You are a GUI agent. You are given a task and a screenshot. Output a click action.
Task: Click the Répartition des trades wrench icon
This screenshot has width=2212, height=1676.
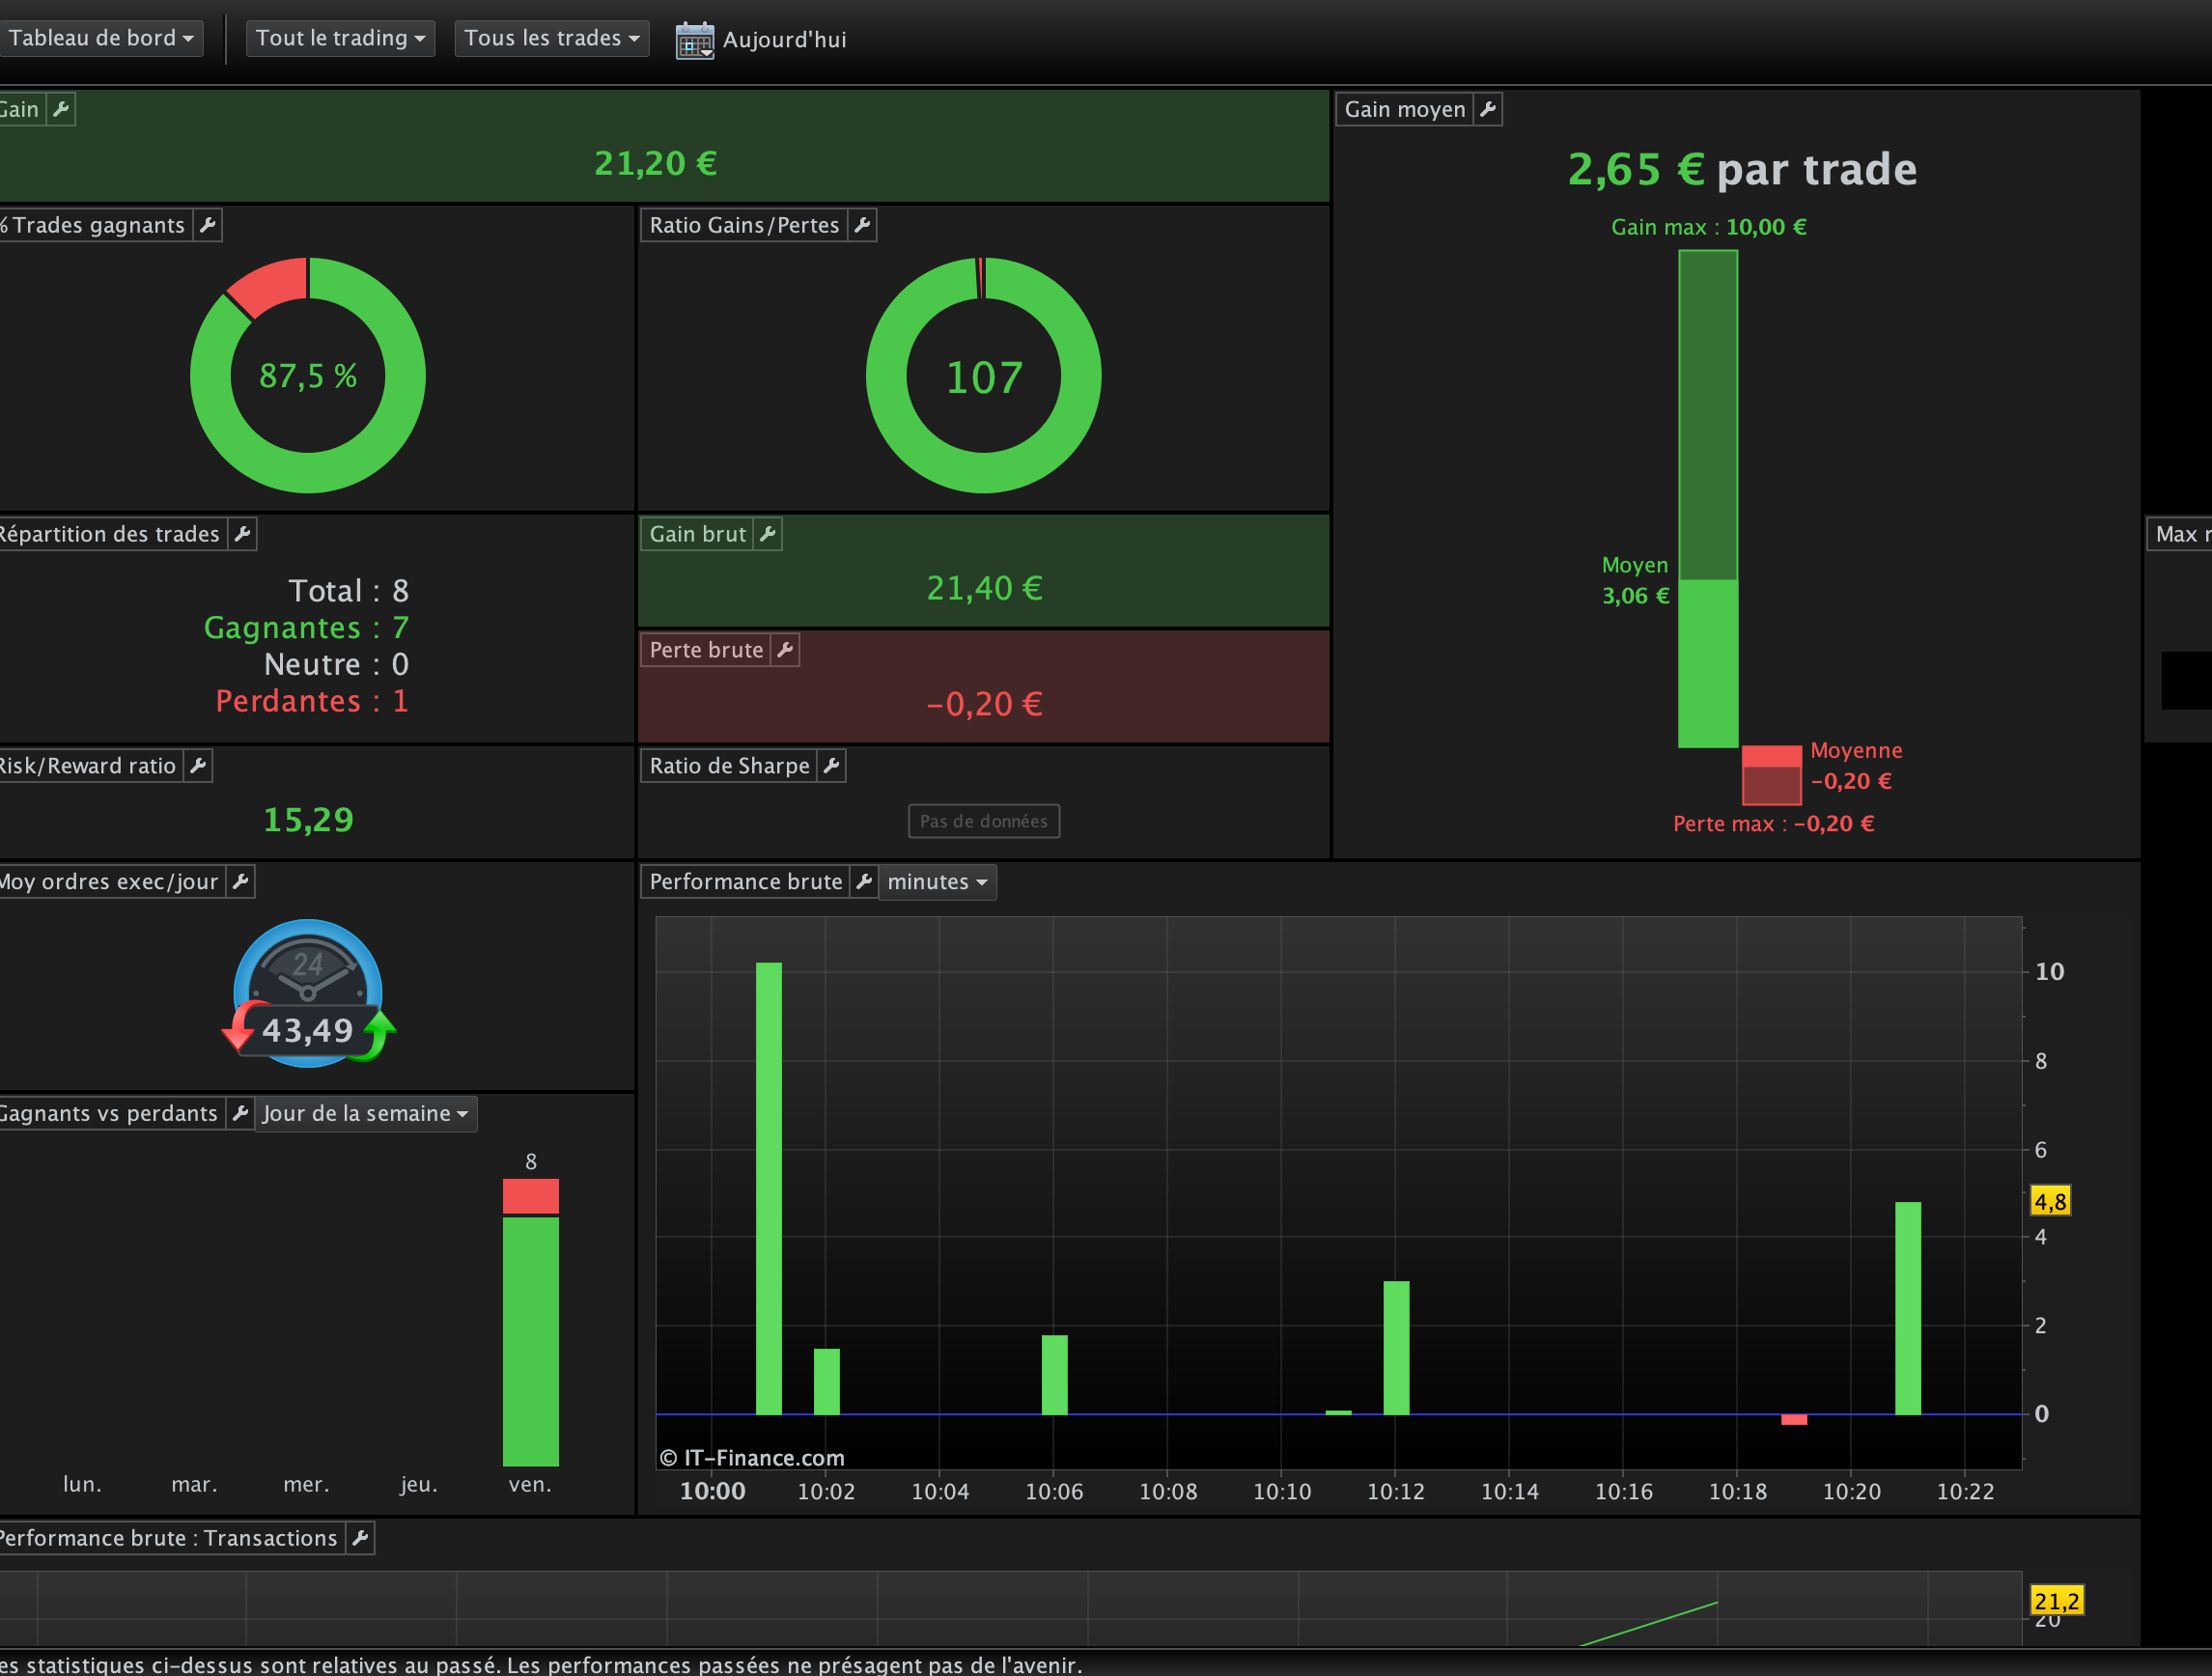pos(242,534)
